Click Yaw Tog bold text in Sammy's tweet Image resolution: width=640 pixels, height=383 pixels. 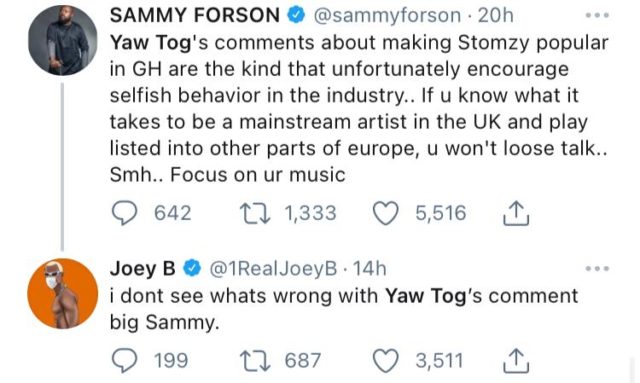tap(151, 43)
